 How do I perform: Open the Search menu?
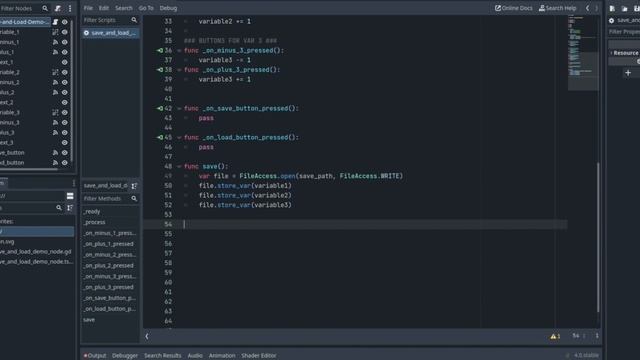(x=124, y=8)
